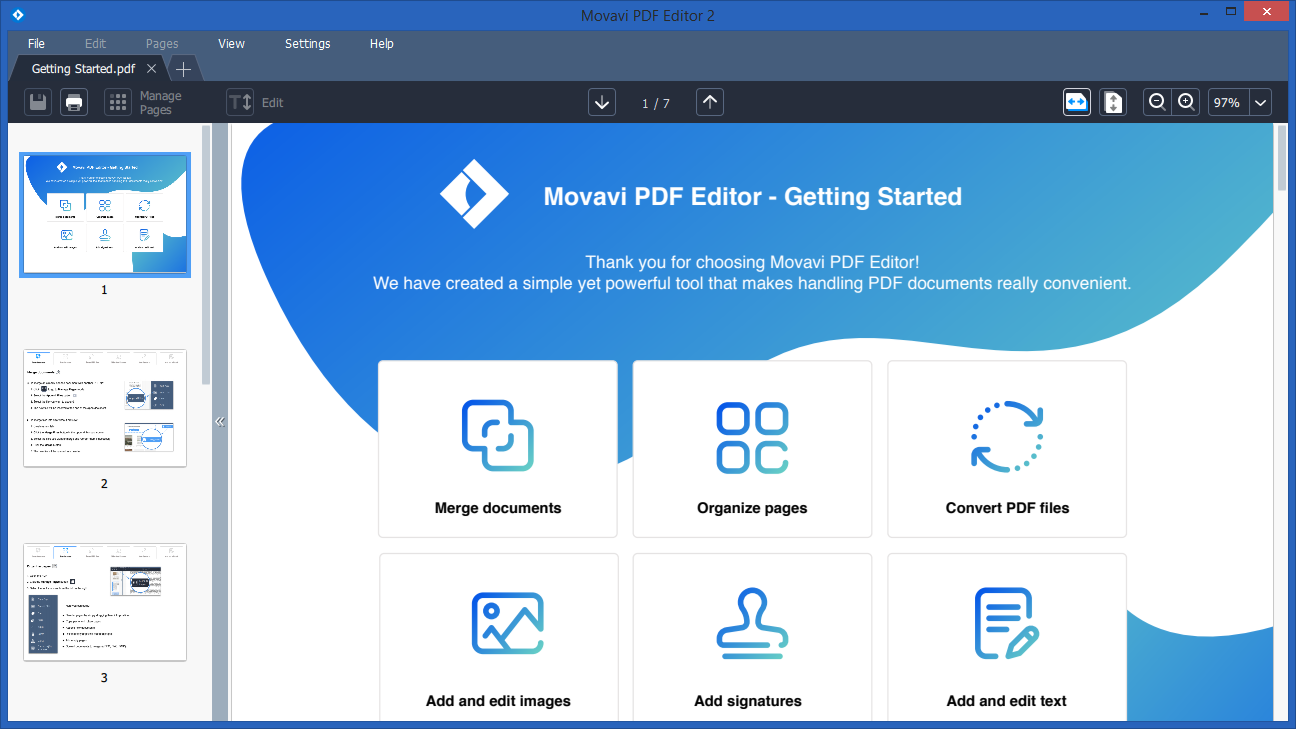Open the Settings menu

[308, 44]
